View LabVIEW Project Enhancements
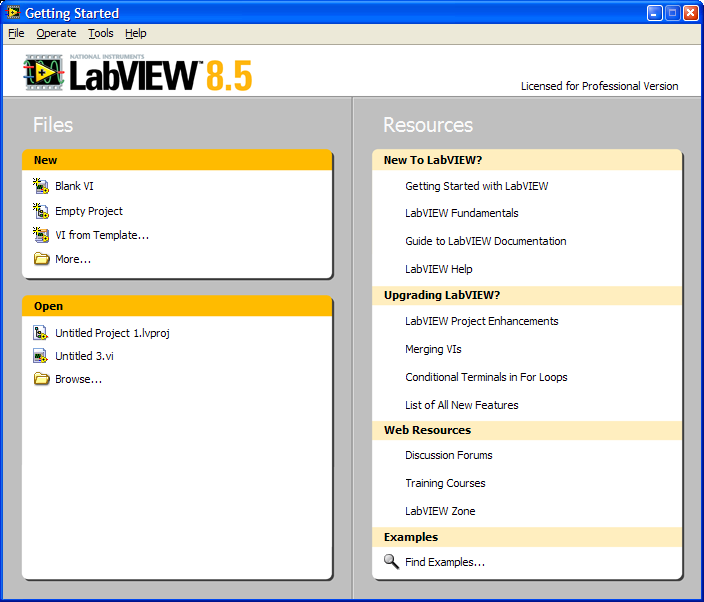 [481, 321]
